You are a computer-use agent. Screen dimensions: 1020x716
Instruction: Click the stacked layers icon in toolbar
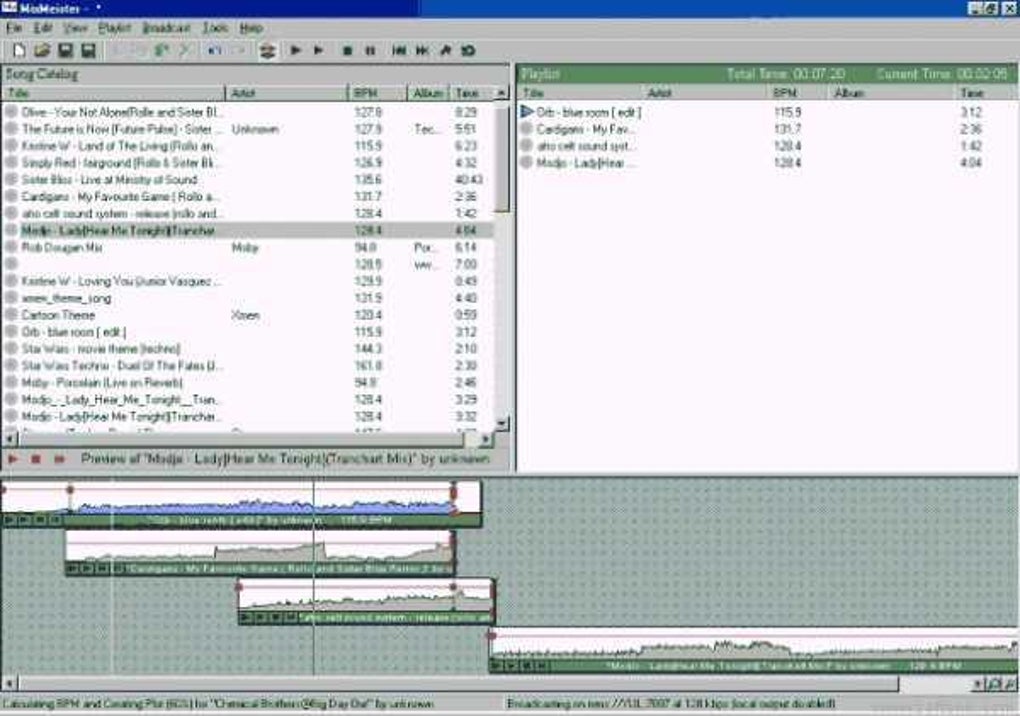pos(267,51)
